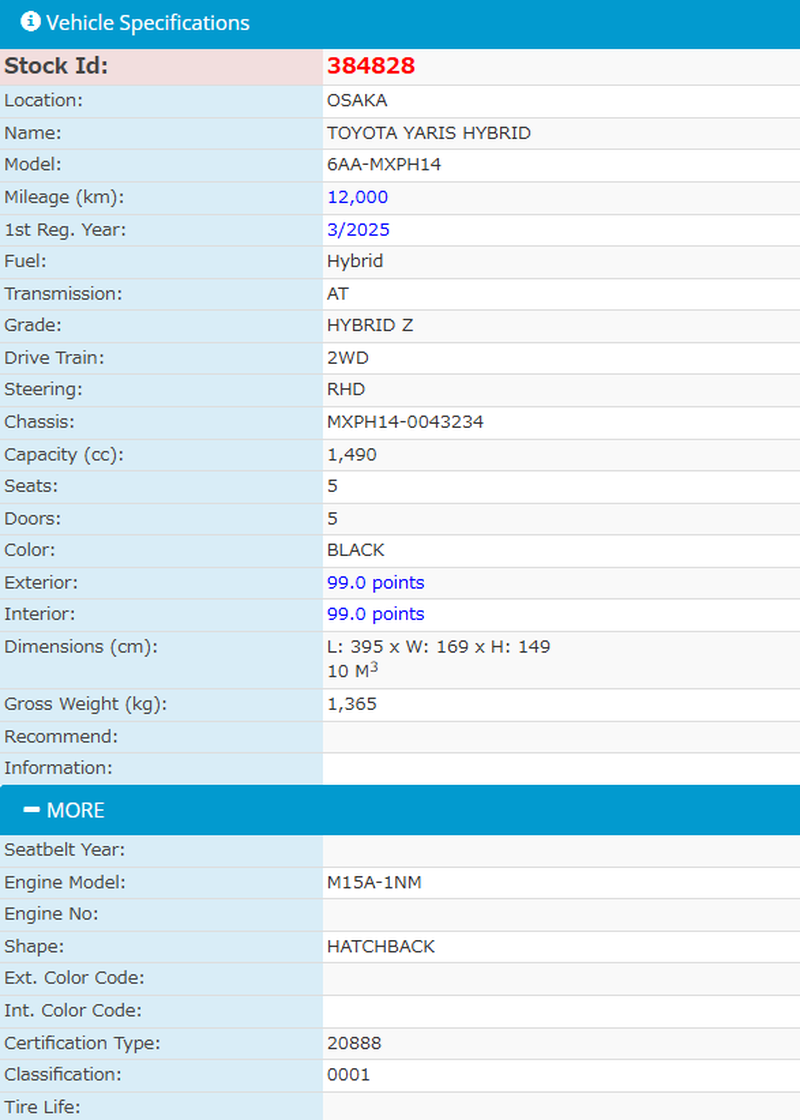
Task: Click the Classification: label
Action: click(63, 1075)
